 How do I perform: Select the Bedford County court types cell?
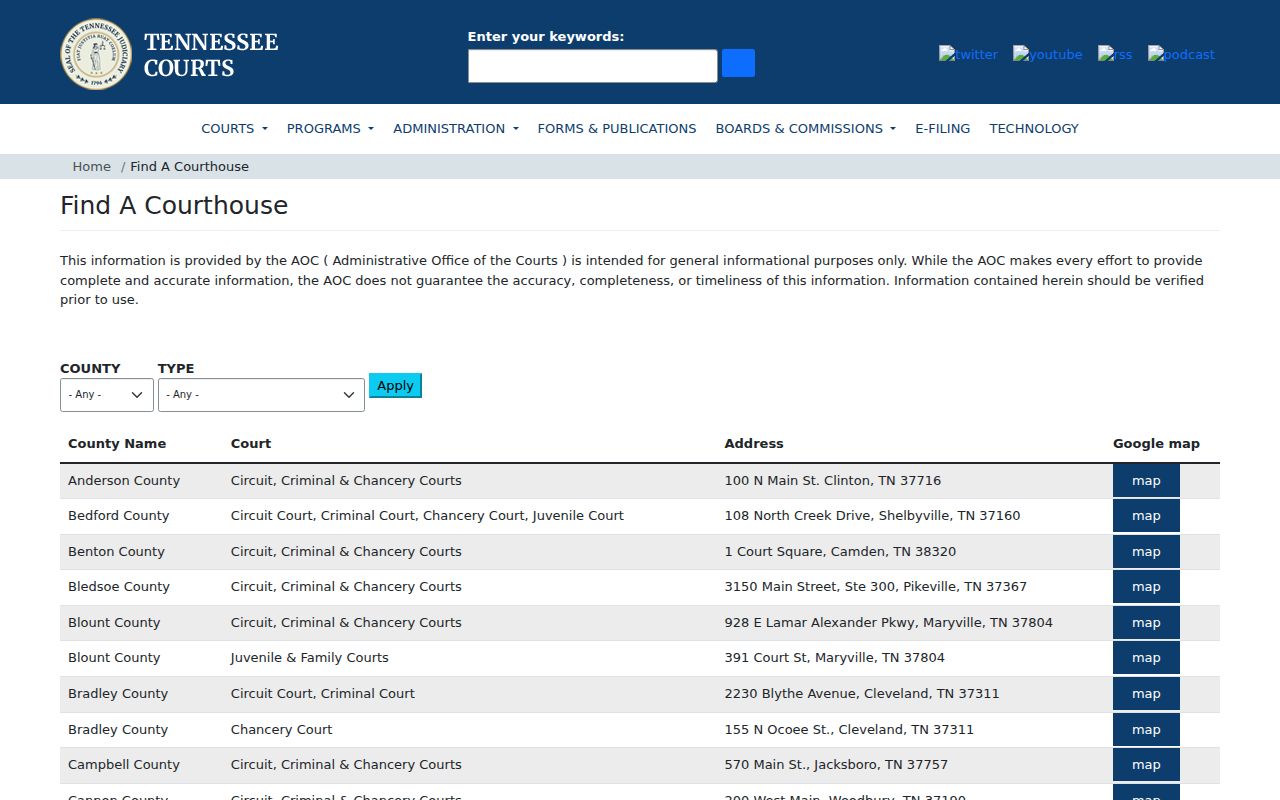(427, 516)
